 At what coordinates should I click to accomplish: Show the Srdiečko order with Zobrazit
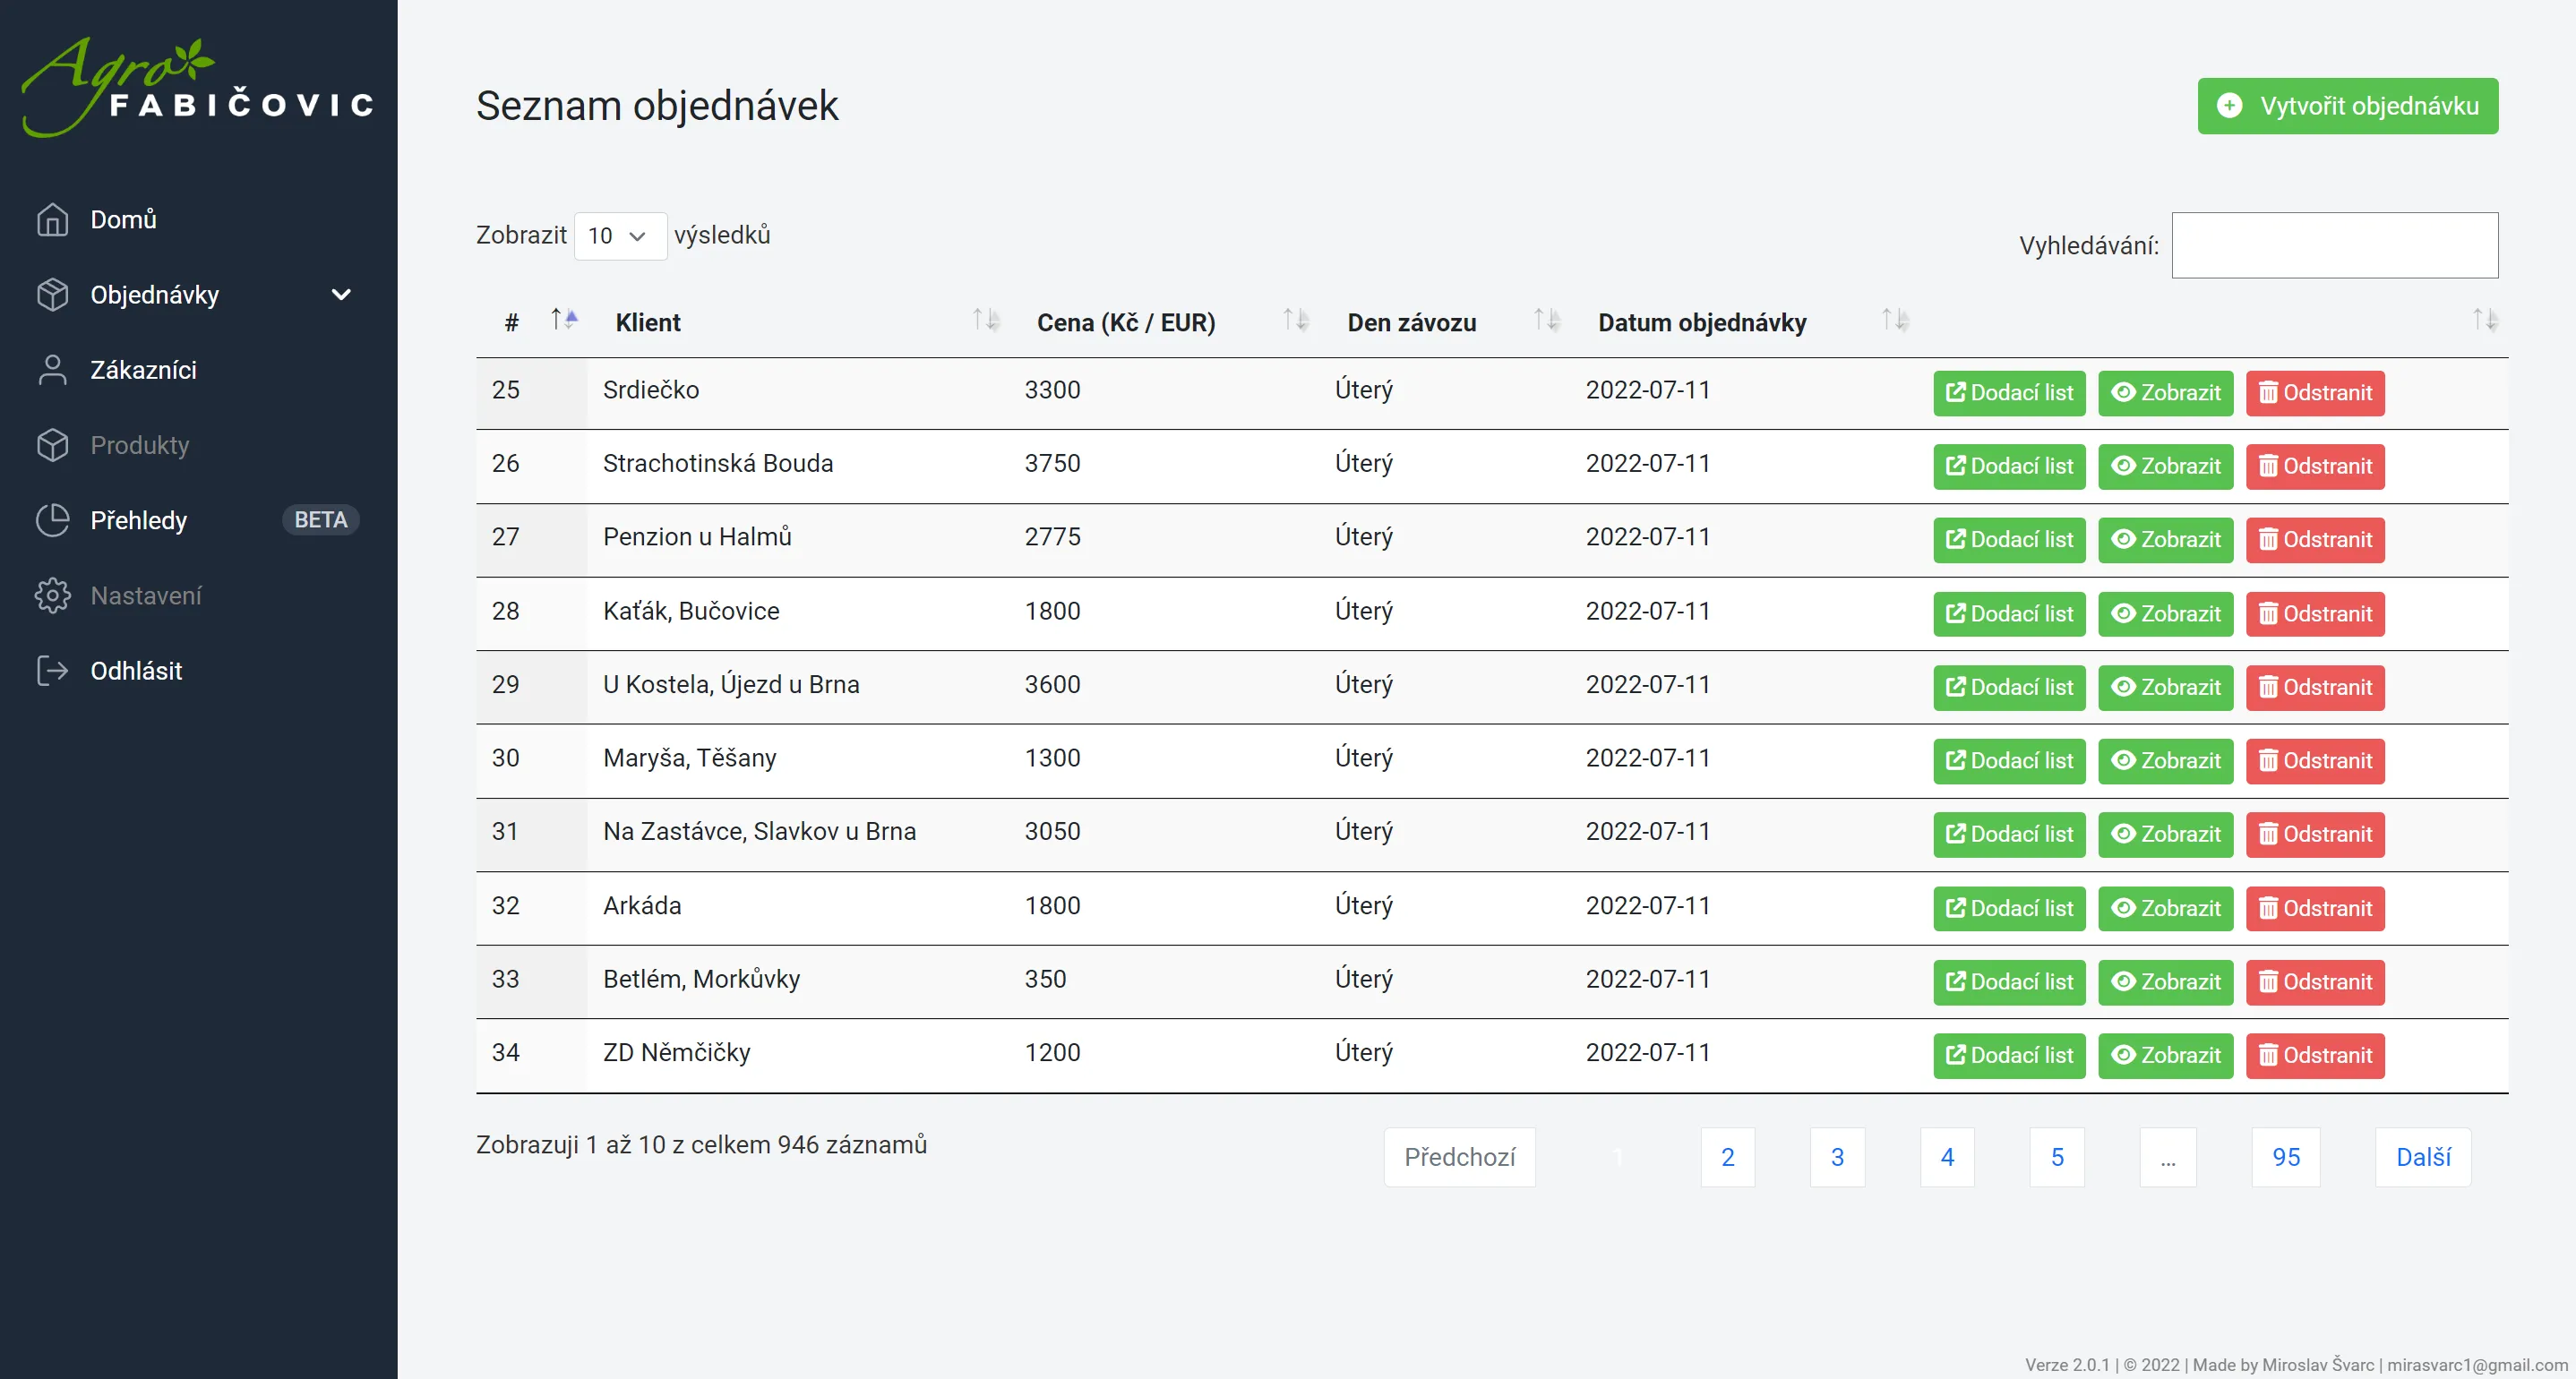tap(2165, 393)
